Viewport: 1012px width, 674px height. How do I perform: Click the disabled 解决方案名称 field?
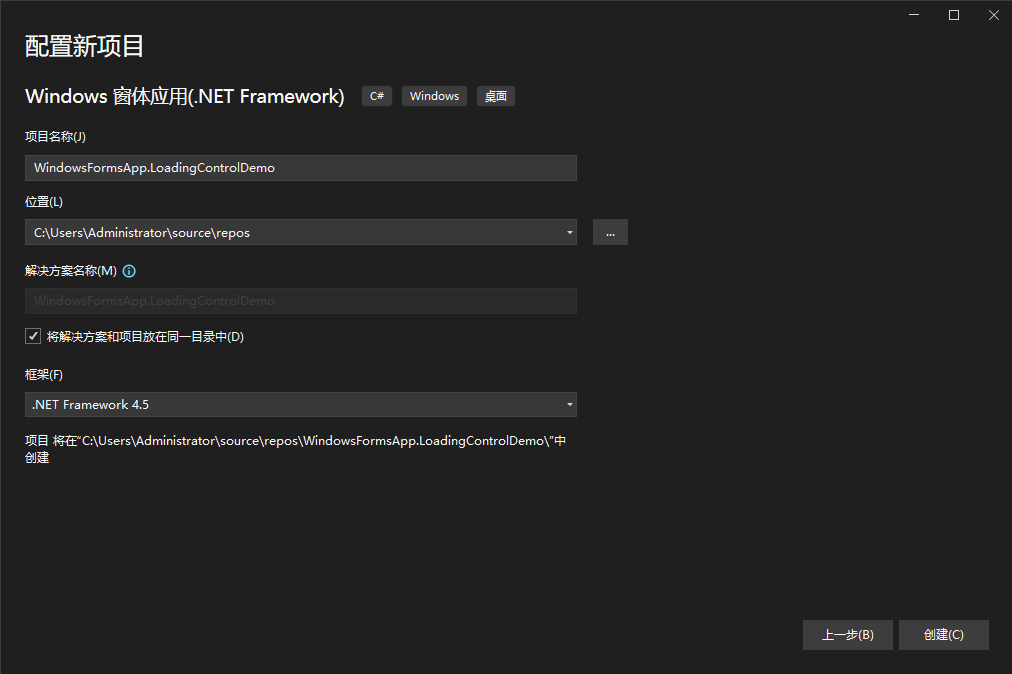coord(301,301)
